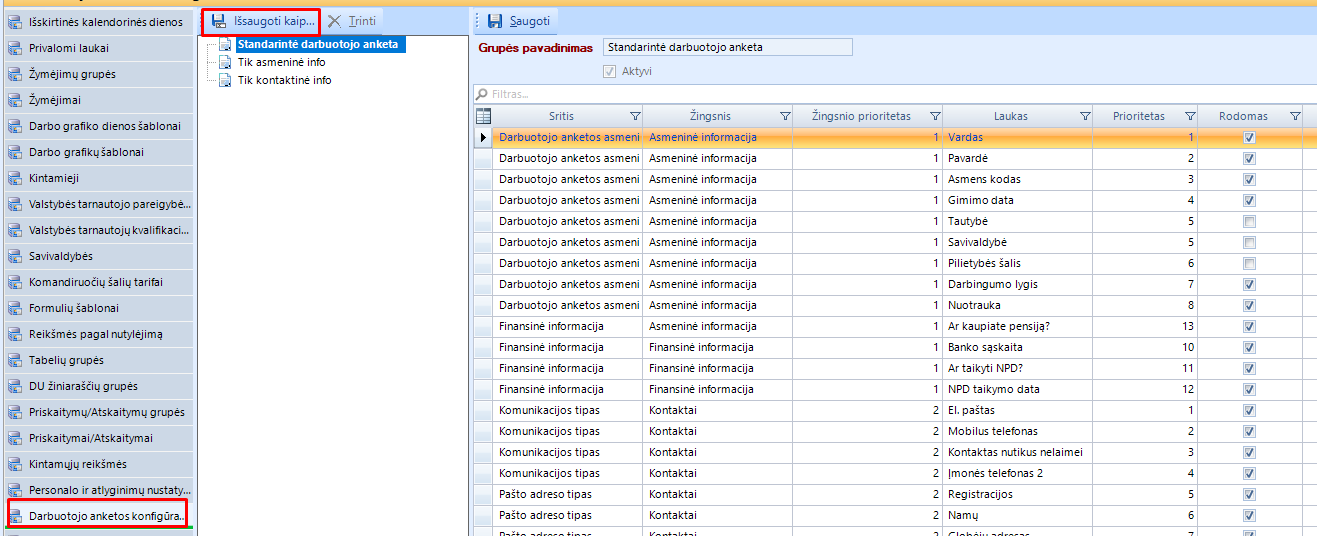Screen dimensions: 1317x536
Task: Toggle Rodomas checkbox for Pavardė row
Action: point(1249,158)
